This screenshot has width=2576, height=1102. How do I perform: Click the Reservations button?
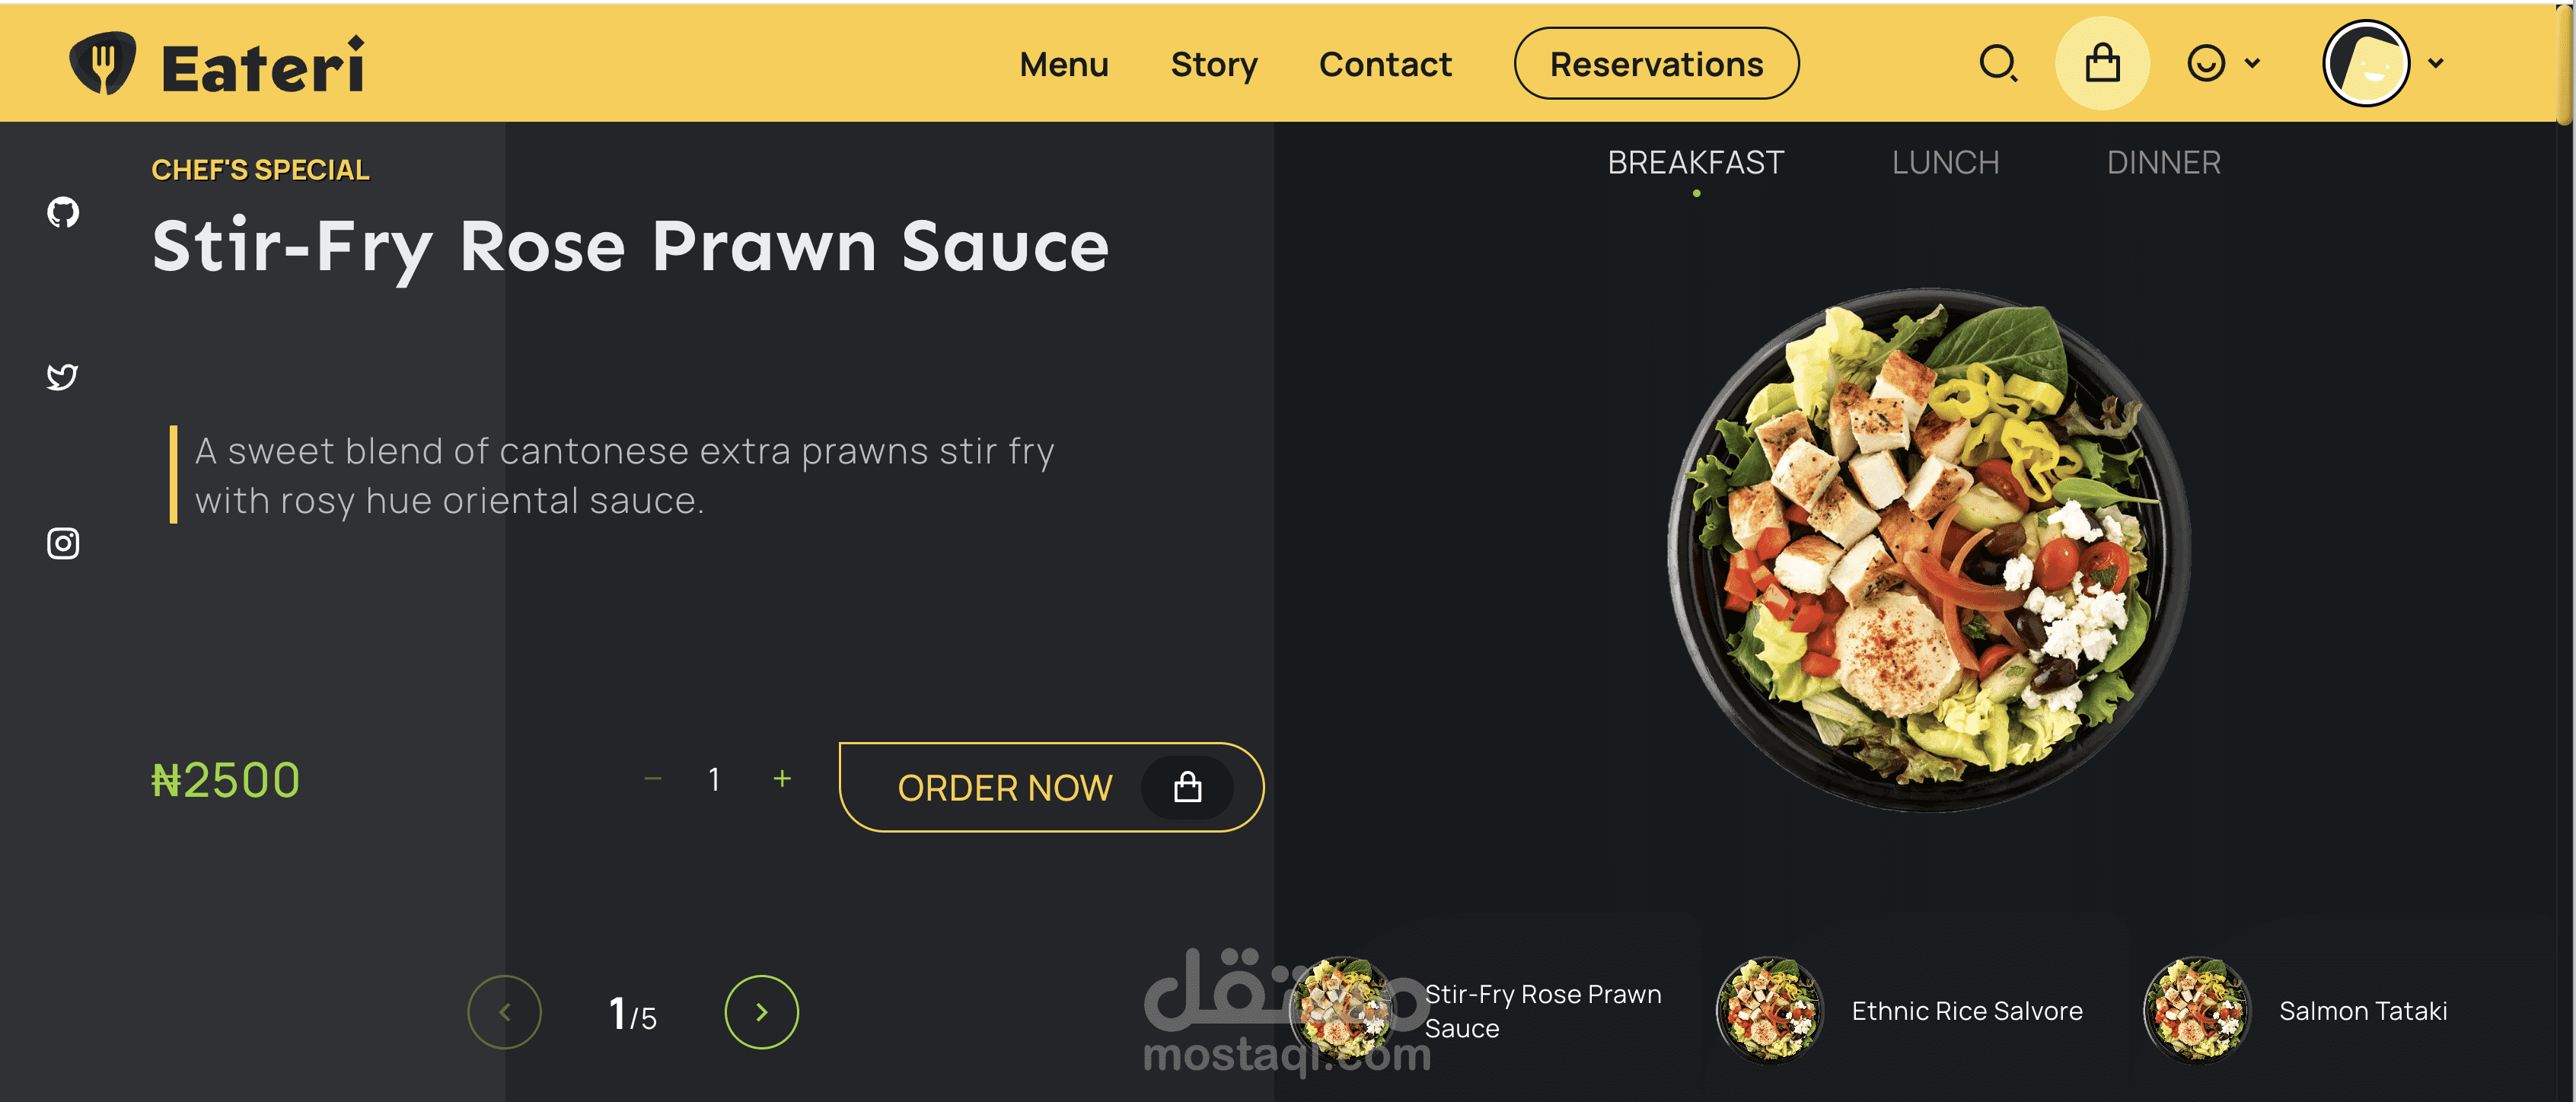click(x=1656, y=64)
